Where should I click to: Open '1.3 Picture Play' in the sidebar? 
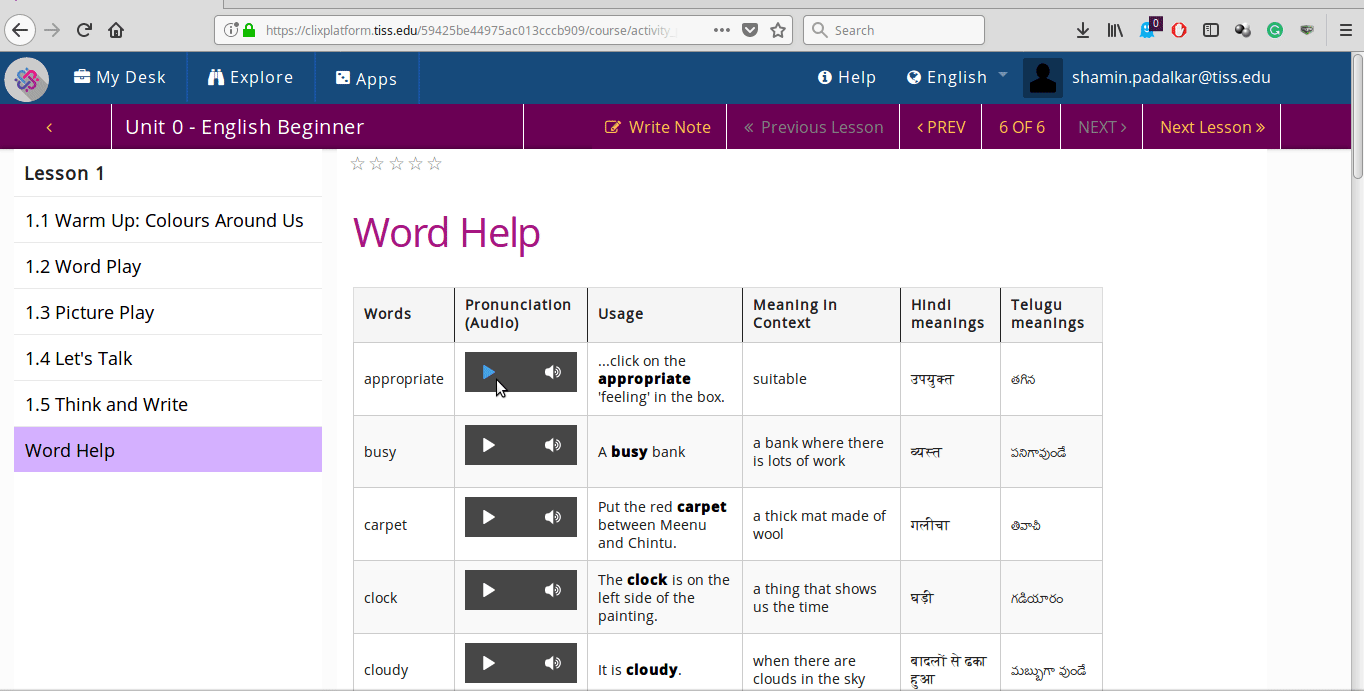pos(90,312)
